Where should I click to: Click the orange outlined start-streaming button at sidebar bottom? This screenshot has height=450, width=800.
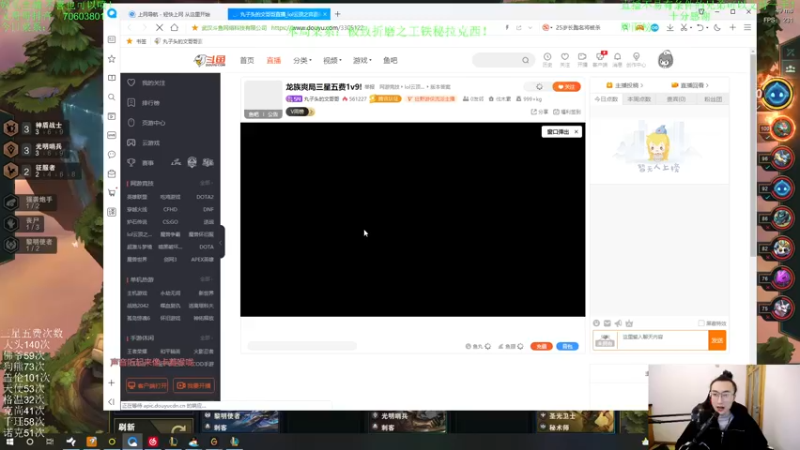[x=193, y=386]
